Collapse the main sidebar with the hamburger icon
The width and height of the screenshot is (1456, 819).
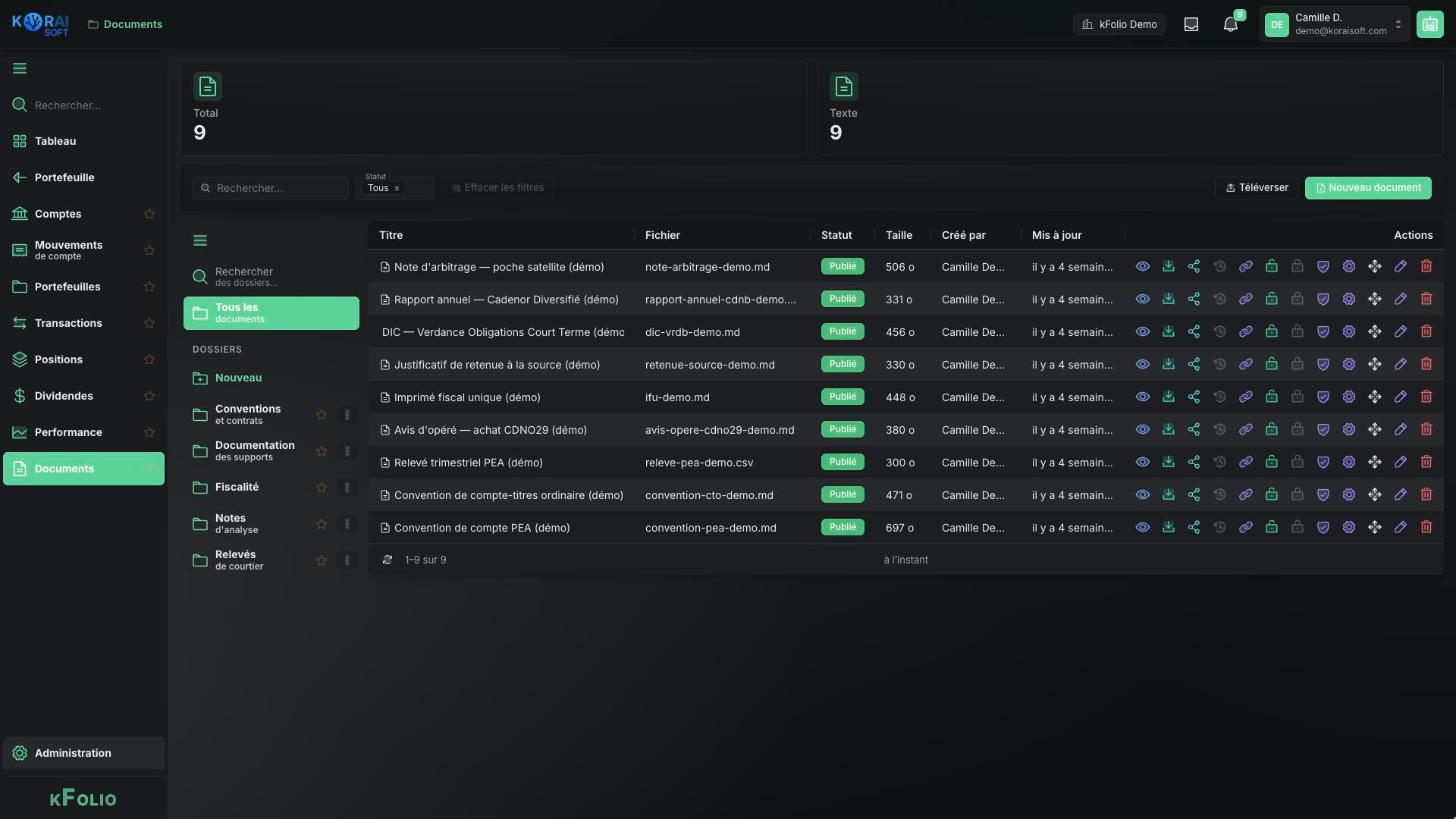19,69
